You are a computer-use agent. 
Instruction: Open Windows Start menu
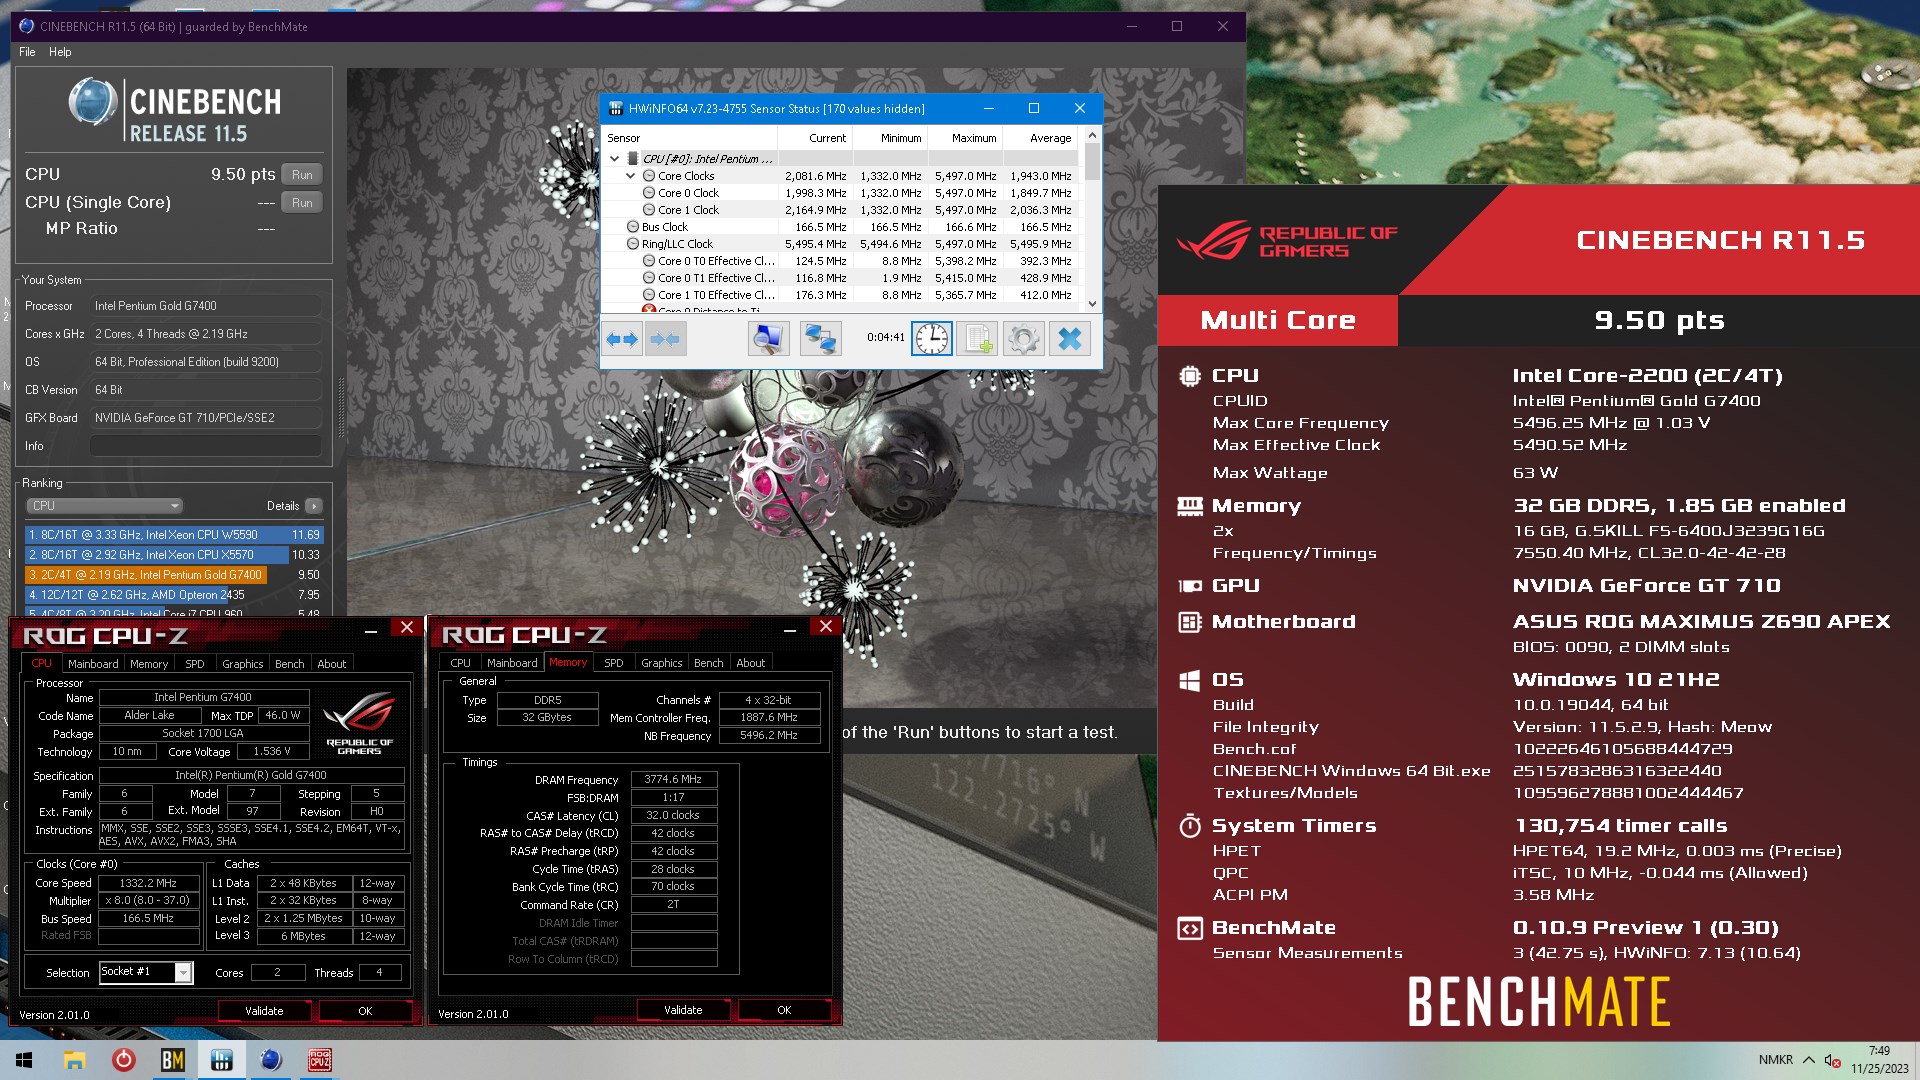coord(24,1060)
